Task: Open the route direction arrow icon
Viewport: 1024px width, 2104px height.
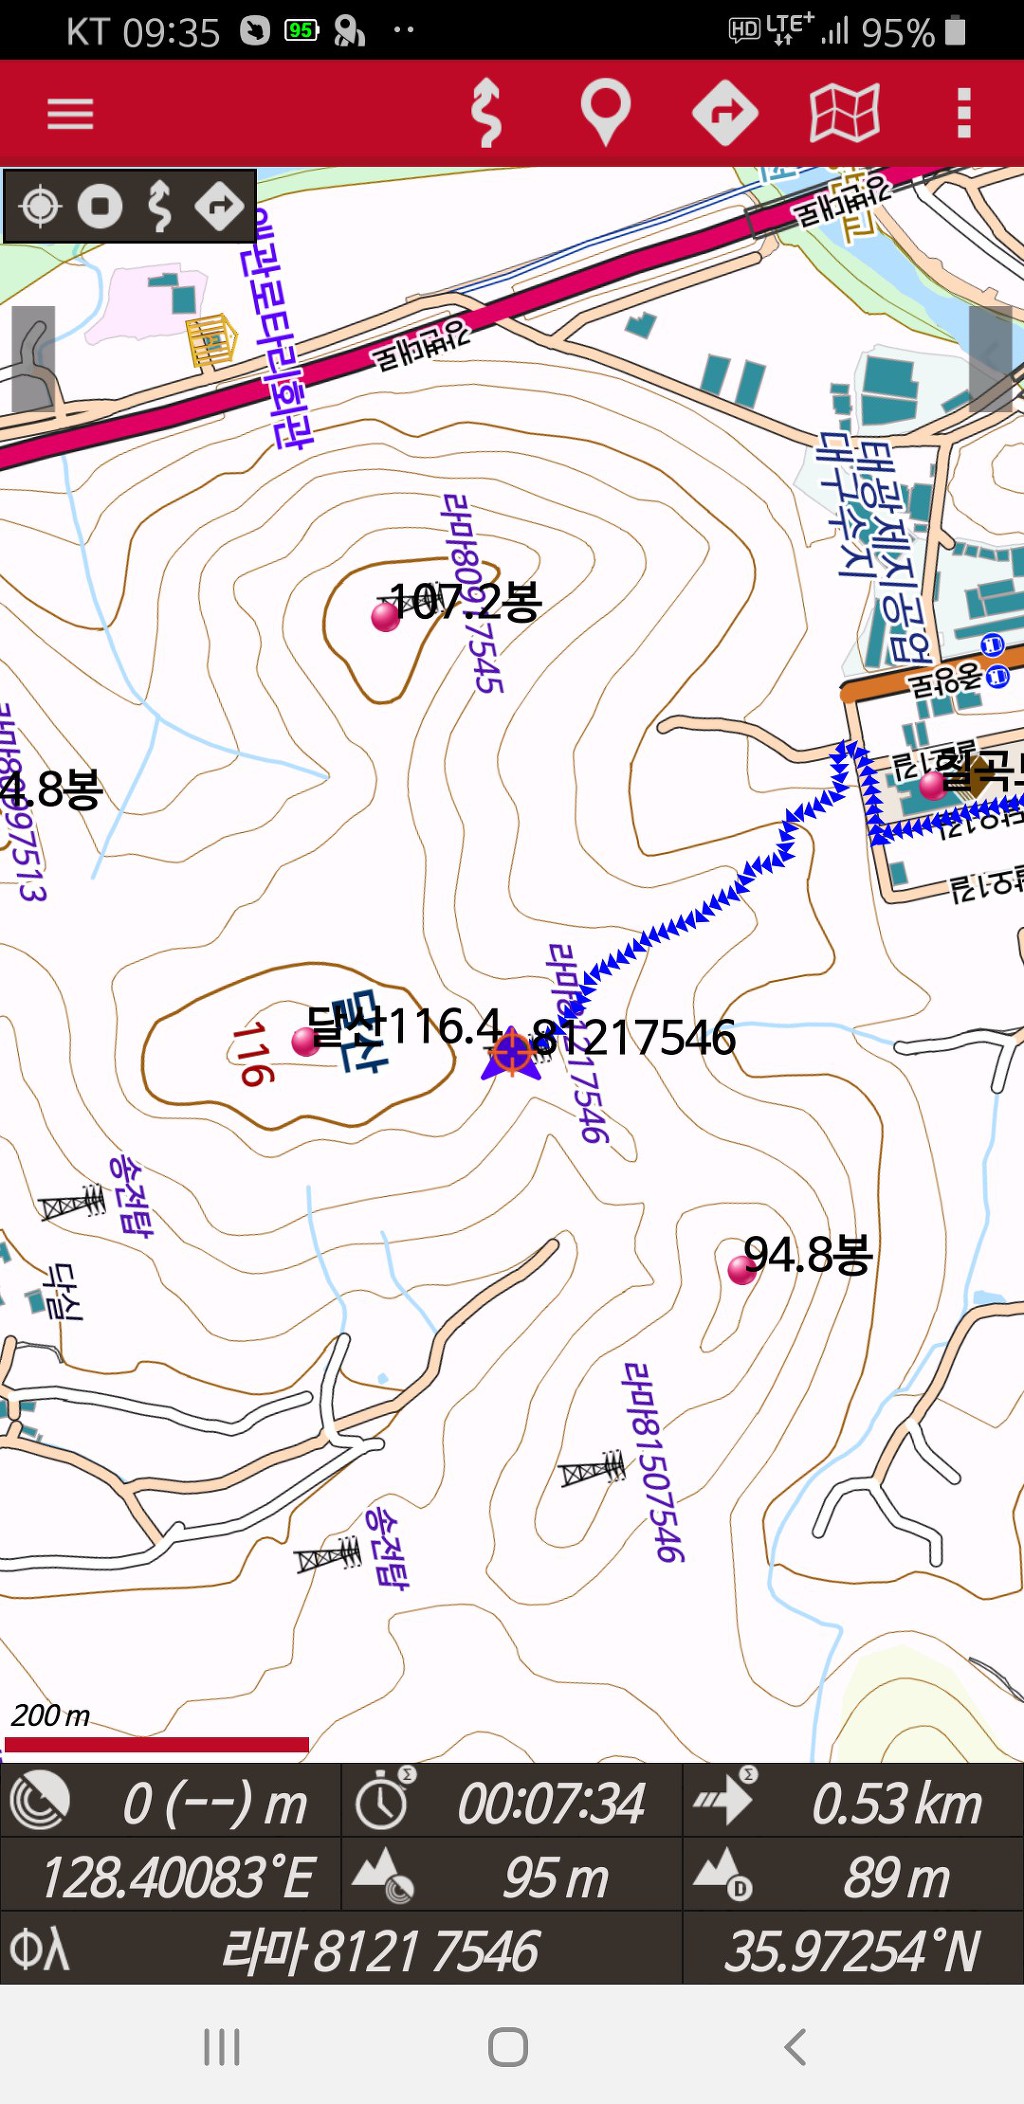Action: (x=725, y=113)
